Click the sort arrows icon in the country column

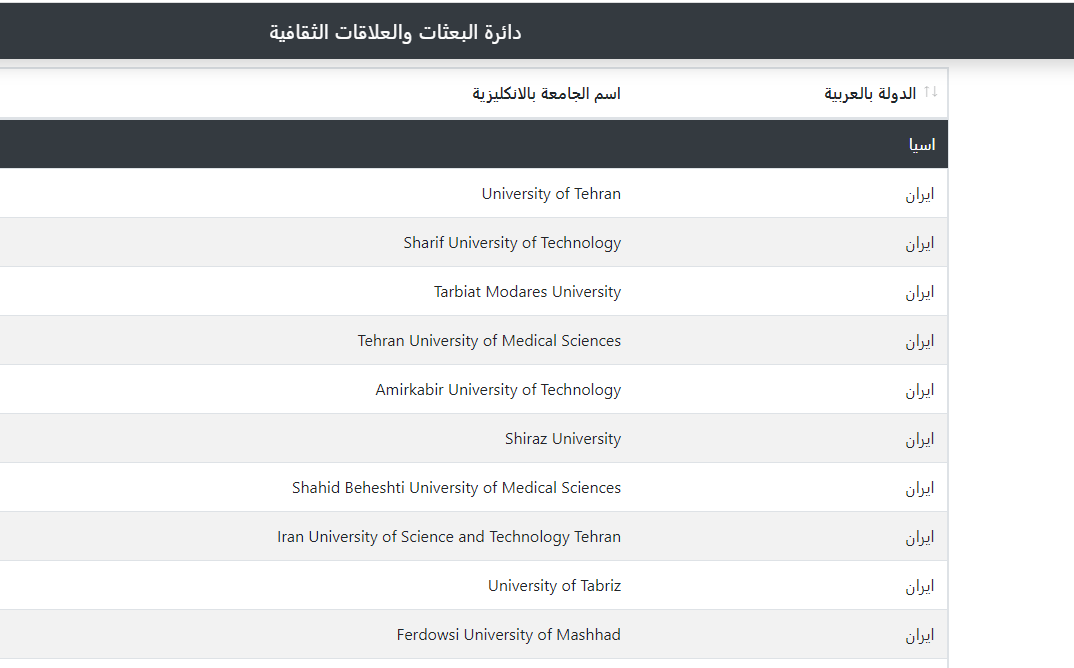(x=930, y=92)
